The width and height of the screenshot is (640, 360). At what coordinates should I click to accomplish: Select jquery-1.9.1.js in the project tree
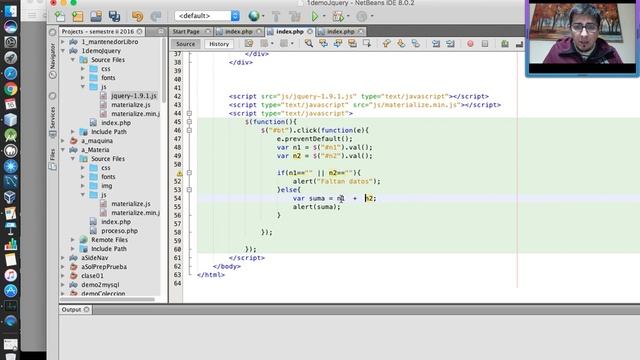(x=134, y=96)
